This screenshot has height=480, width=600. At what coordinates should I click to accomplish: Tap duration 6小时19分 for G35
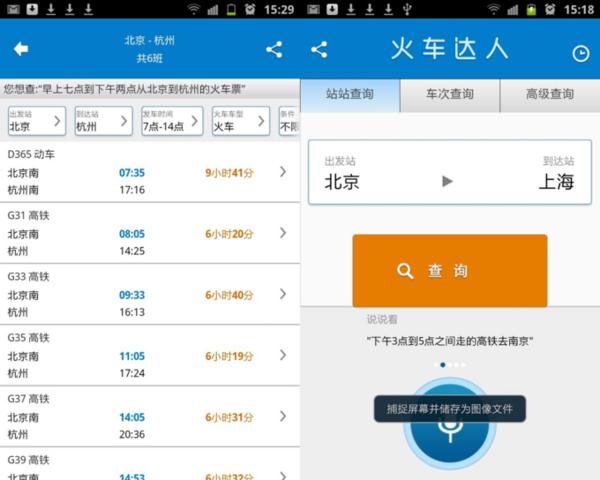pyautogui.click(x=229, y=356)
